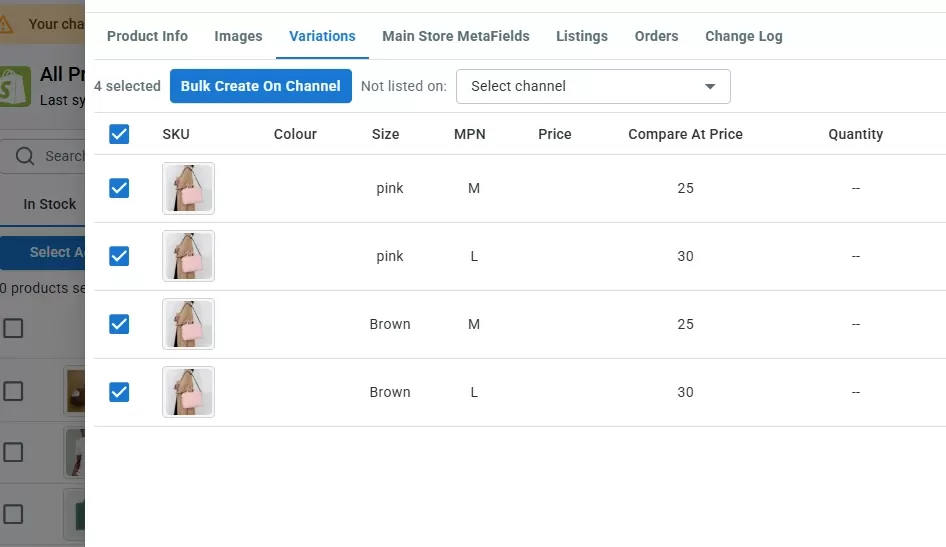View the Orders tab
The image size is (946, 547).
[x=656, y=36]
